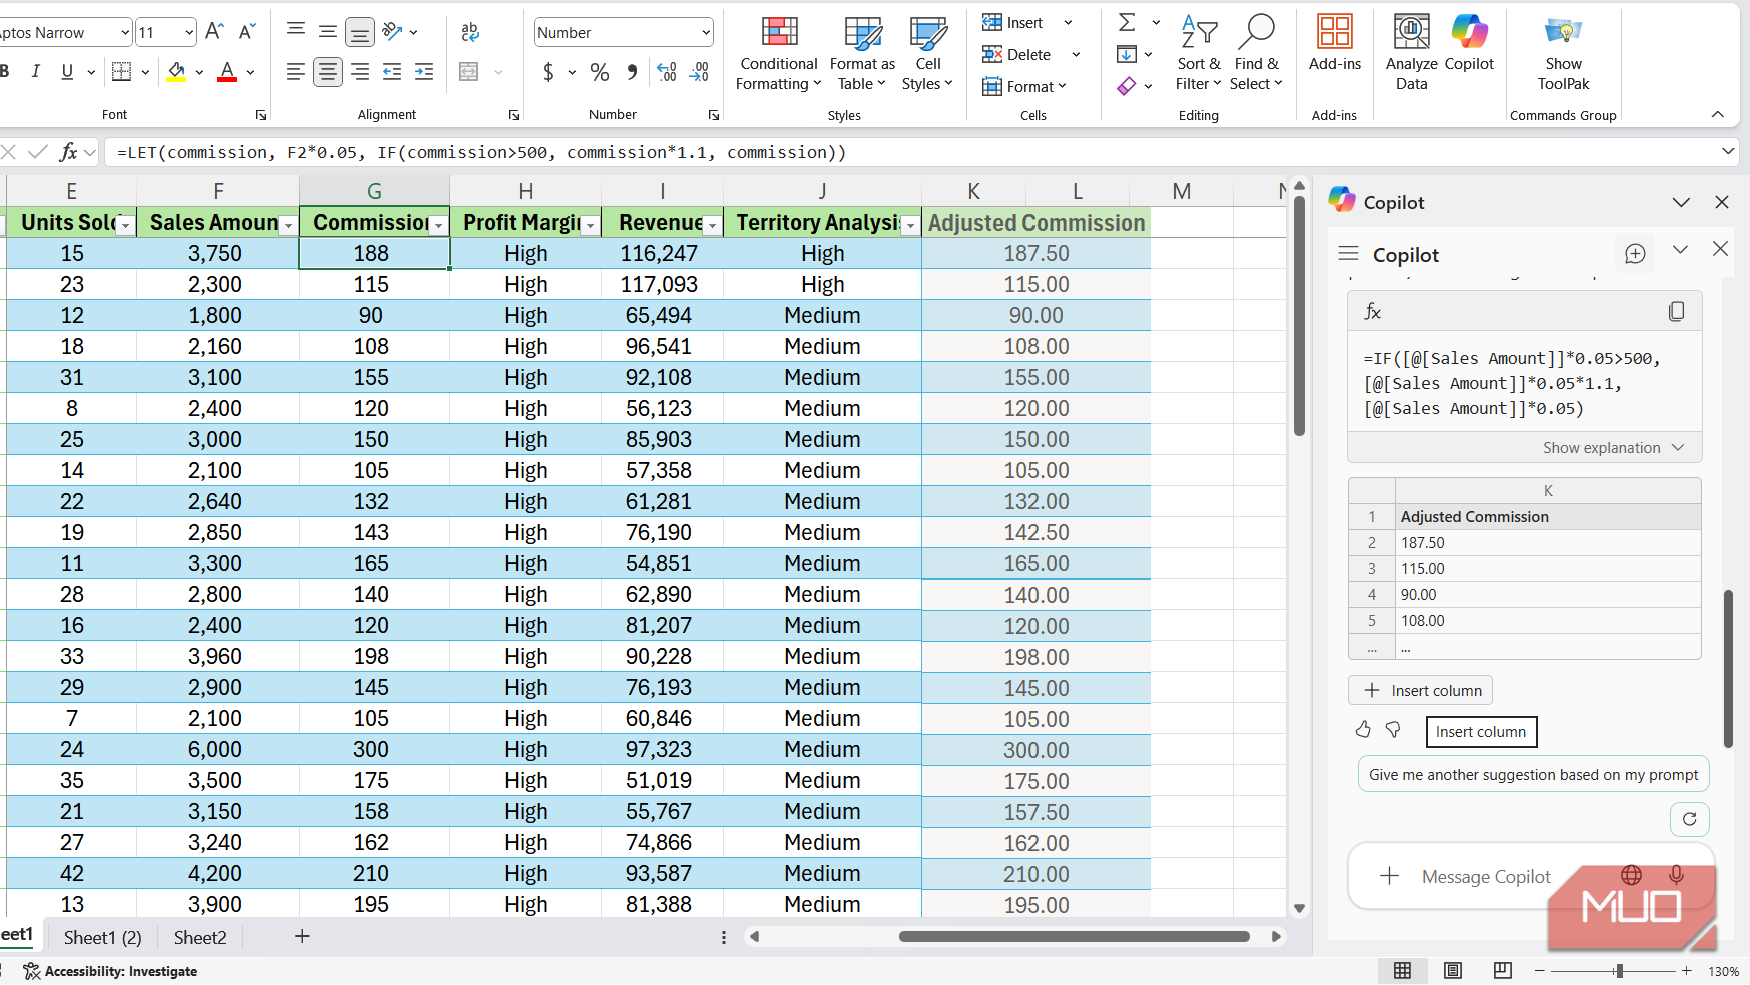1750x985 pixels.
Task: Switch to Page Break Preview view
Action: point(1503,970)
